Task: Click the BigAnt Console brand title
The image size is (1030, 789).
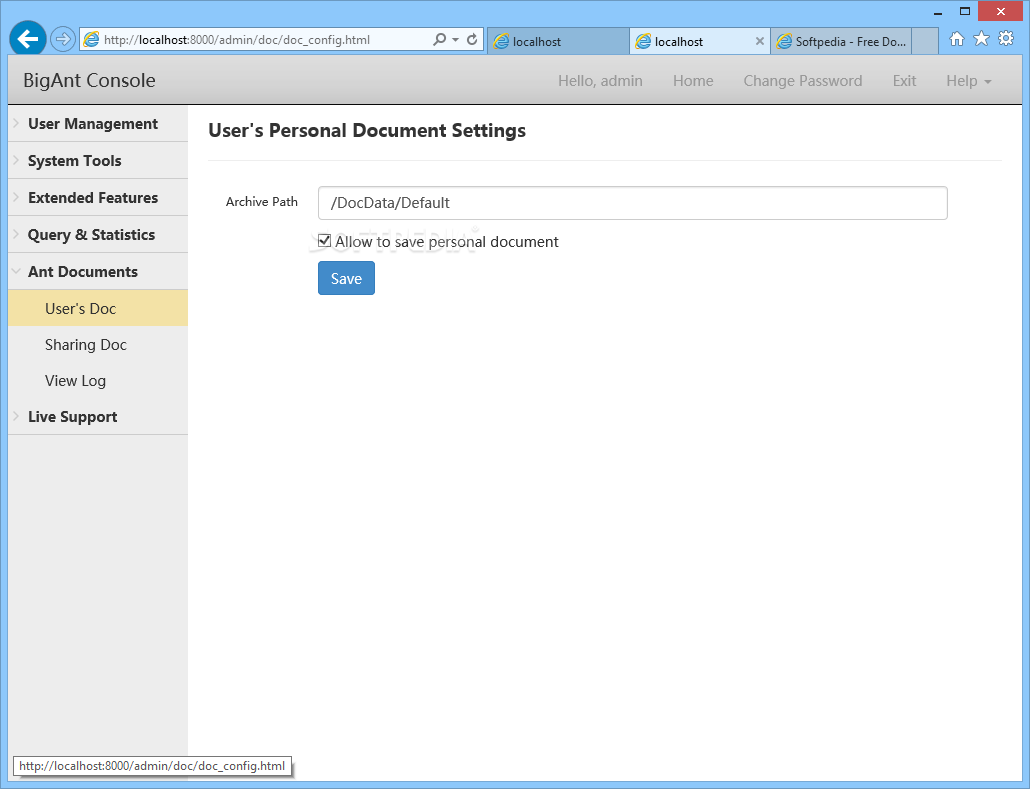Action: click(89, 80)
